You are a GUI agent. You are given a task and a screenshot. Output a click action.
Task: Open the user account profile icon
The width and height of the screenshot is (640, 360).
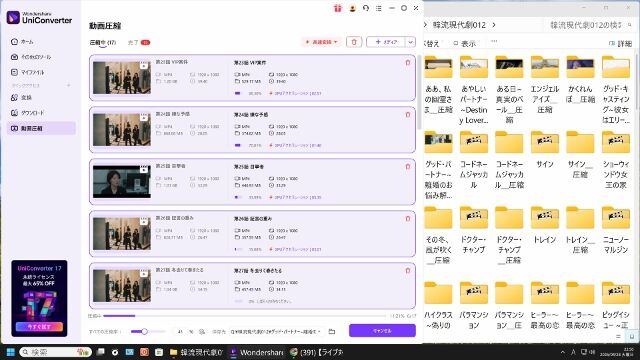352,8
